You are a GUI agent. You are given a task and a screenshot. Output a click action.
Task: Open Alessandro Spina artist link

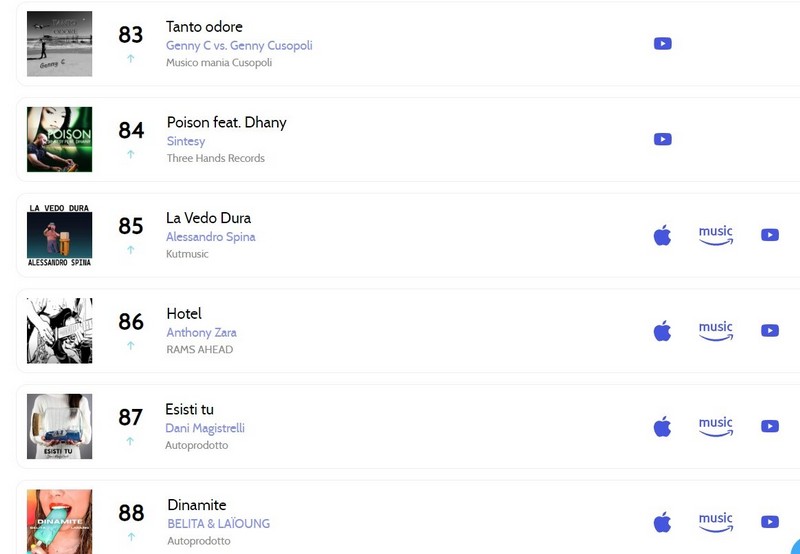[210, 237]
